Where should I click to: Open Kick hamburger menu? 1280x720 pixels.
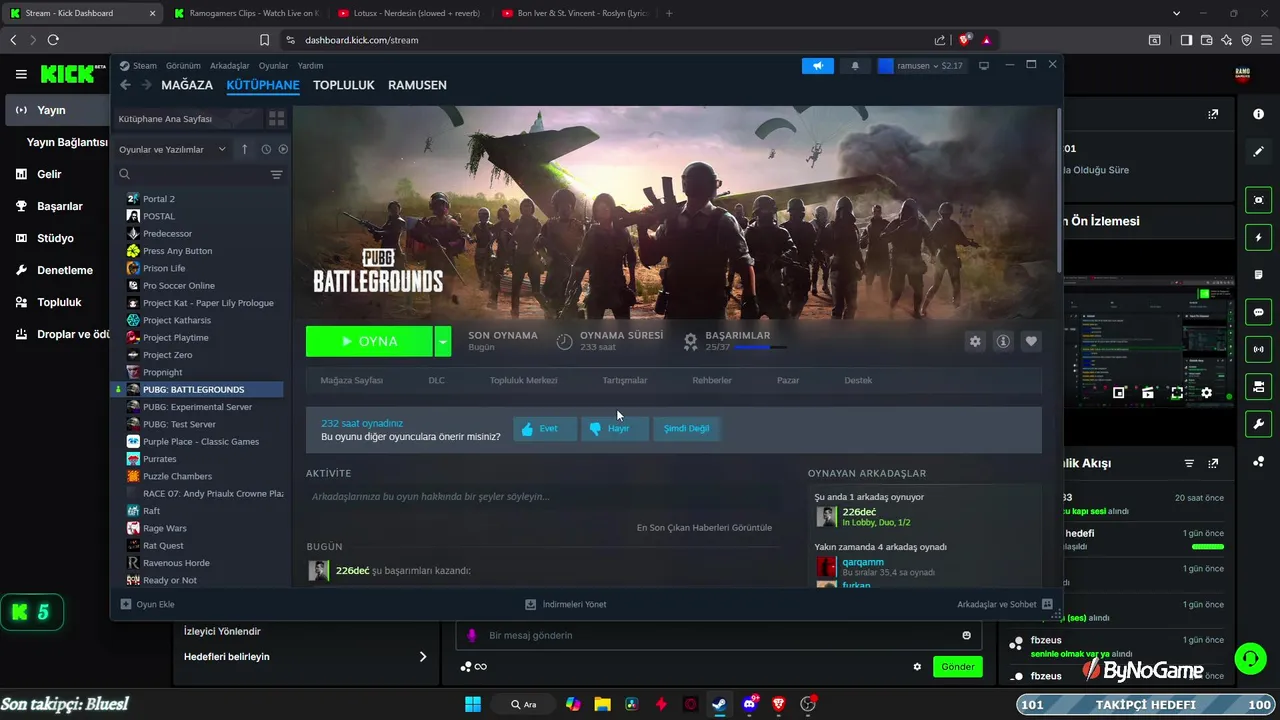point(21,74)
